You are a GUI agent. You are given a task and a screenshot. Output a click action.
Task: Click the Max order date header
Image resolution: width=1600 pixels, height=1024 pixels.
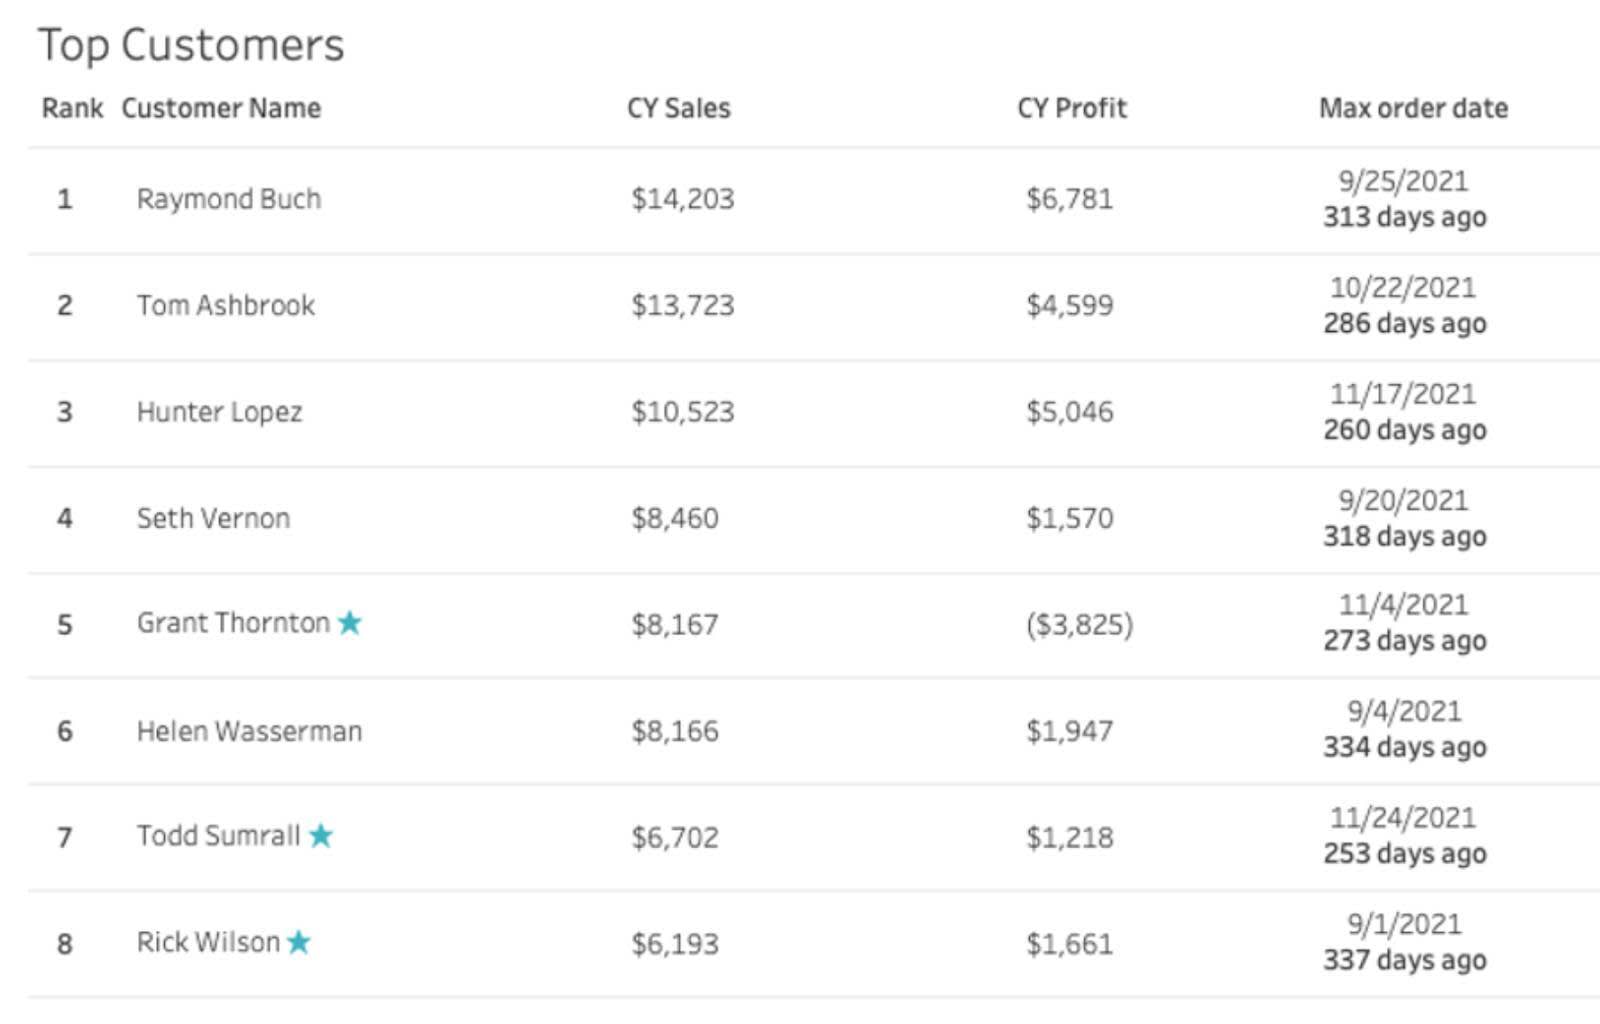point(1413,108)
